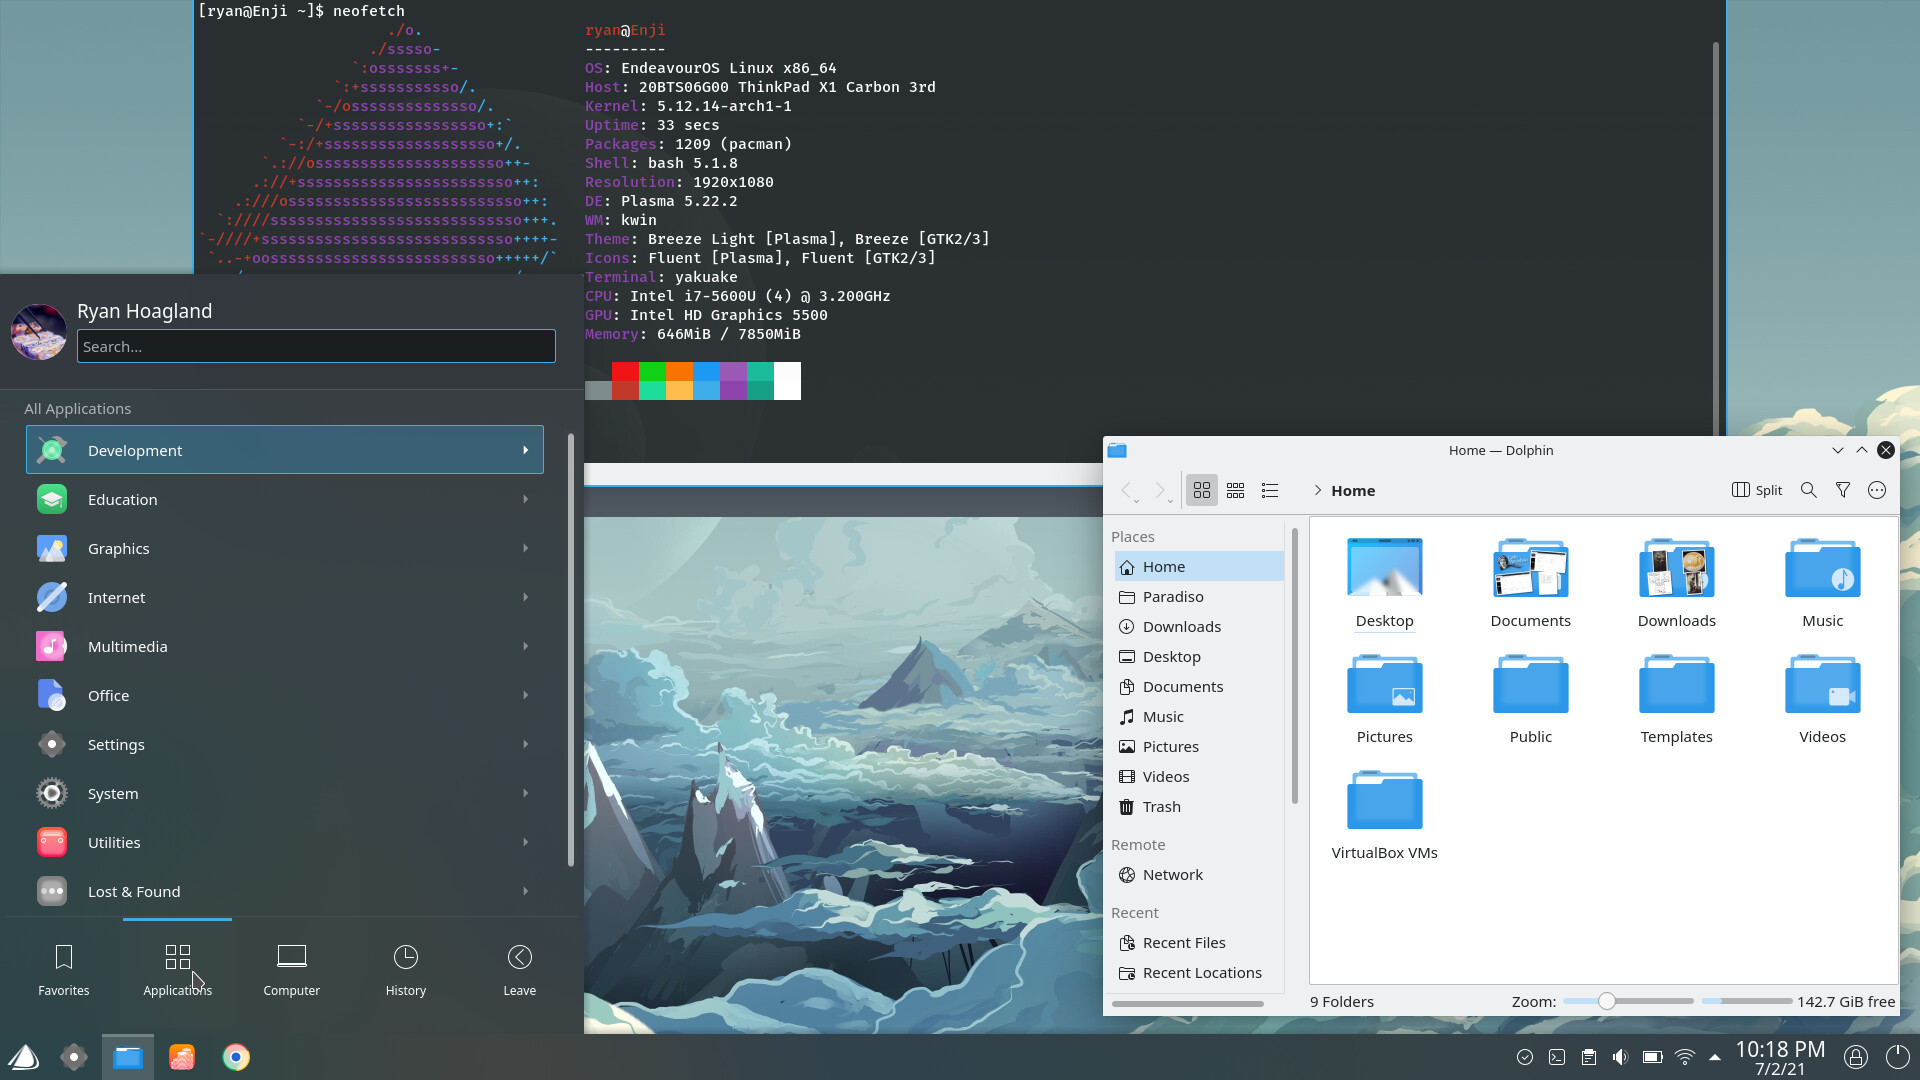Click the search icon in Dolphin

pos(1808,491)
